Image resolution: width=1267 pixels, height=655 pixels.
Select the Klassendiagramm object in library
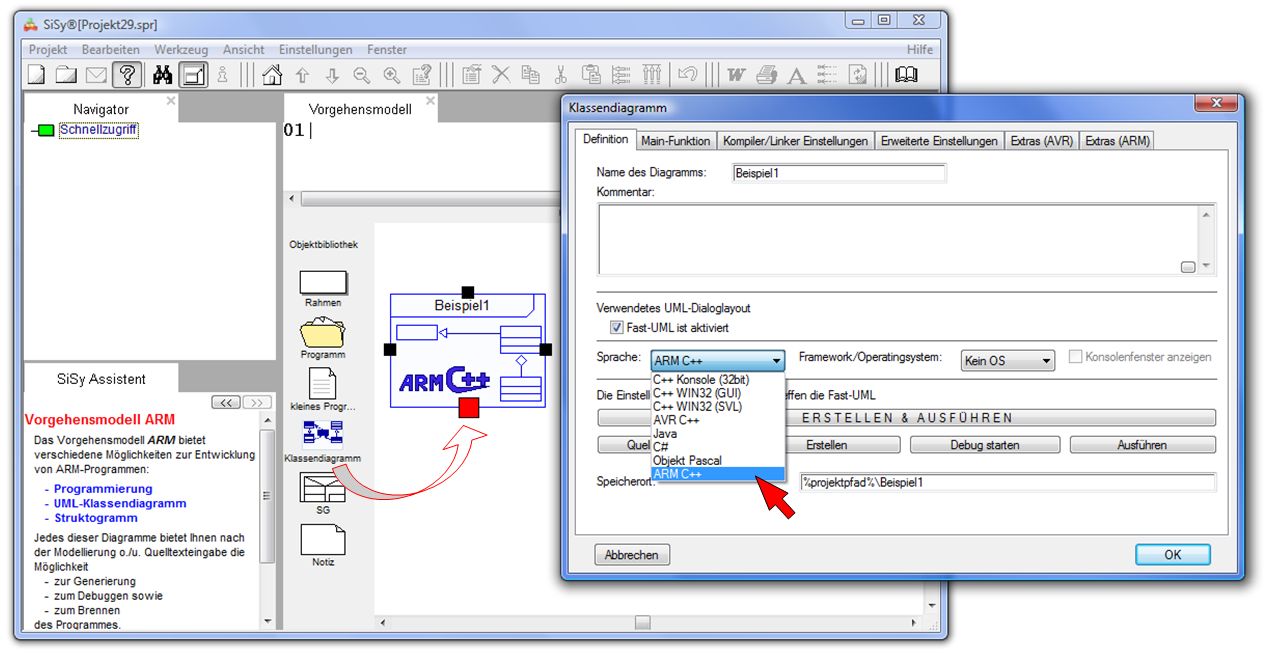click(x=323, y=441)
